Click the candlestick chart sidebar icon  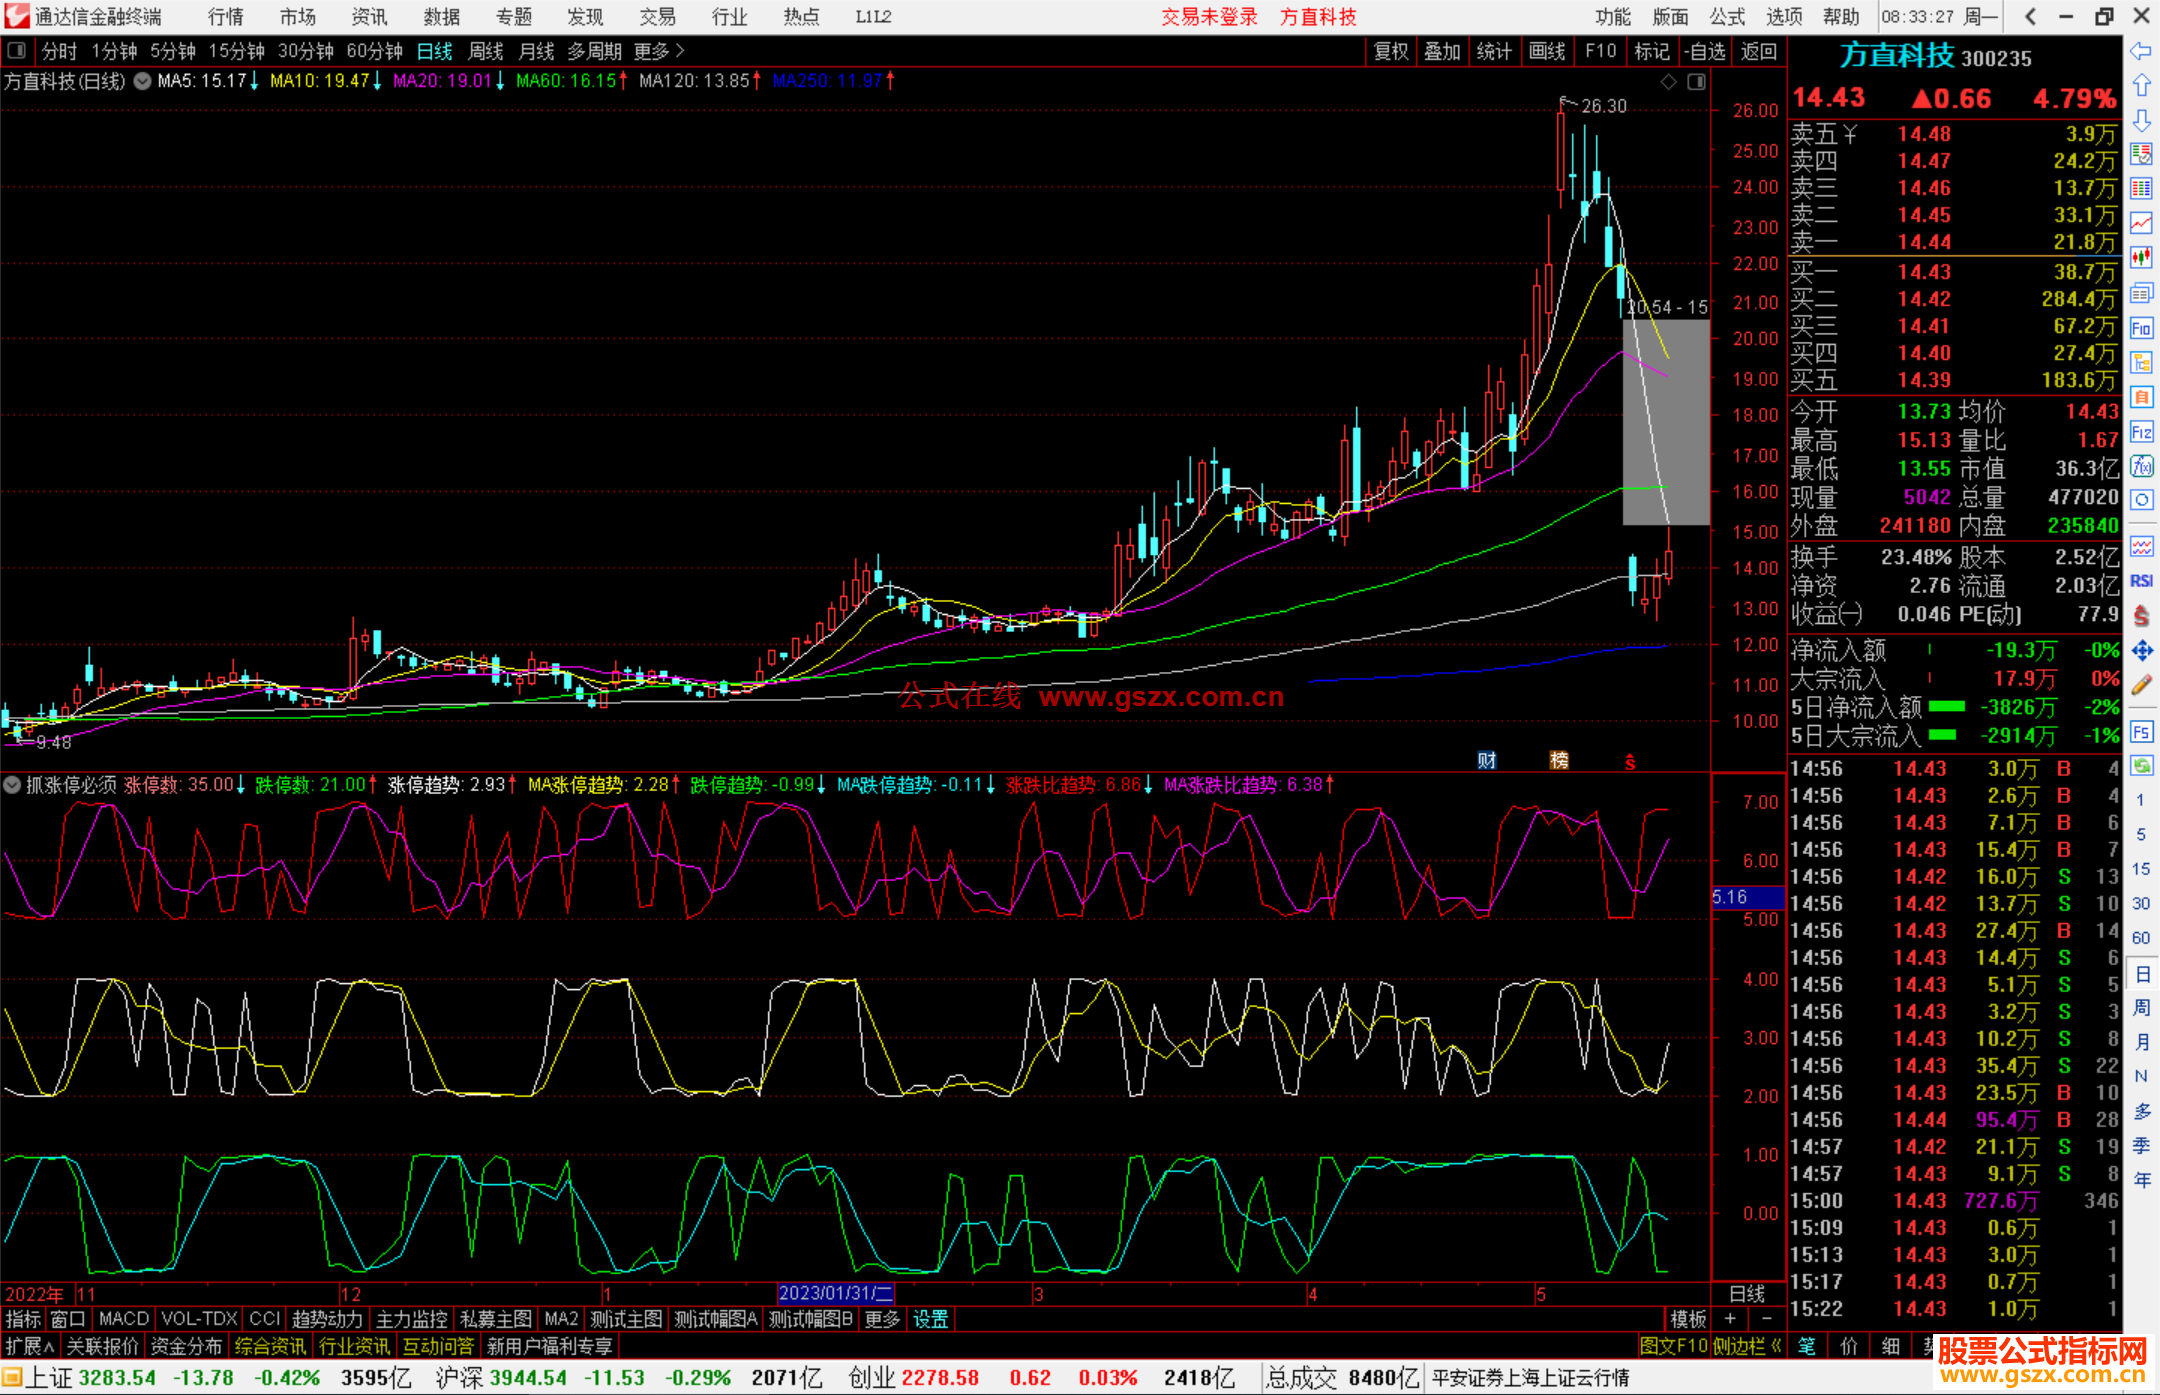coord(2141,258)
